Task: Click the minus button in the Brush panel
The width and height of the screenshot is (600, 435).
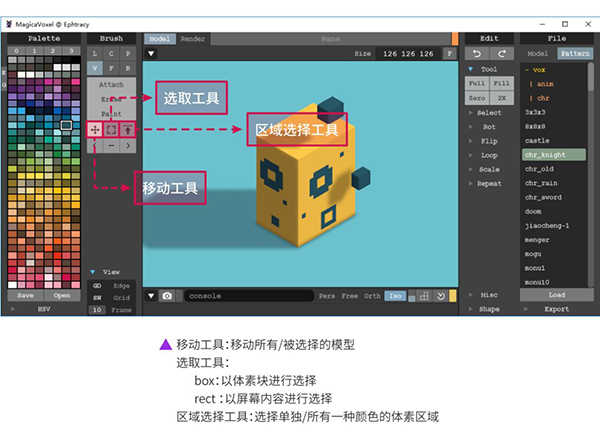Action: tap(111, 146)
